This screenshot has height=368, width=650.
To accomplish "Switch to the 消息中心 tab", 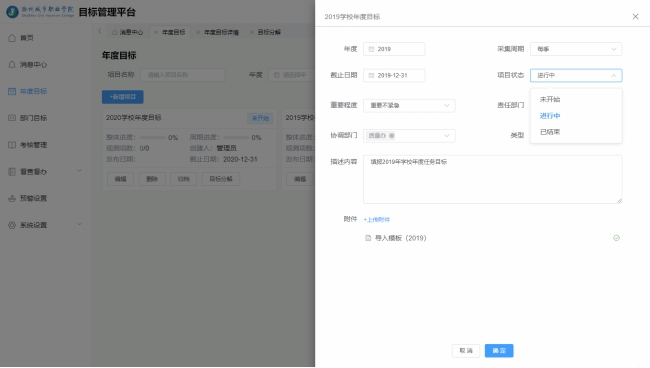I will click(128, 32).
